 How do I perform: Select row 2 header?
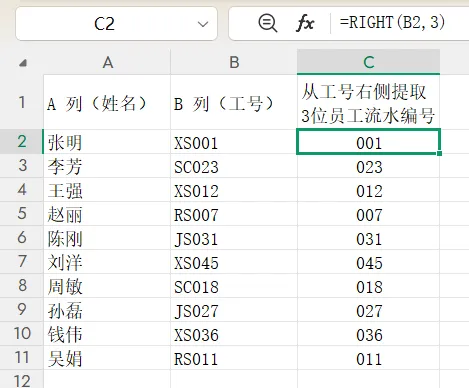(x=22, y=142)
